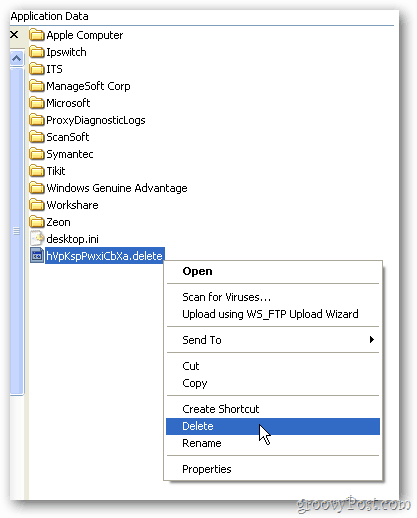Collapse the left panel chevron
This screenshot has width=417, height=518.
pos(16,59)
